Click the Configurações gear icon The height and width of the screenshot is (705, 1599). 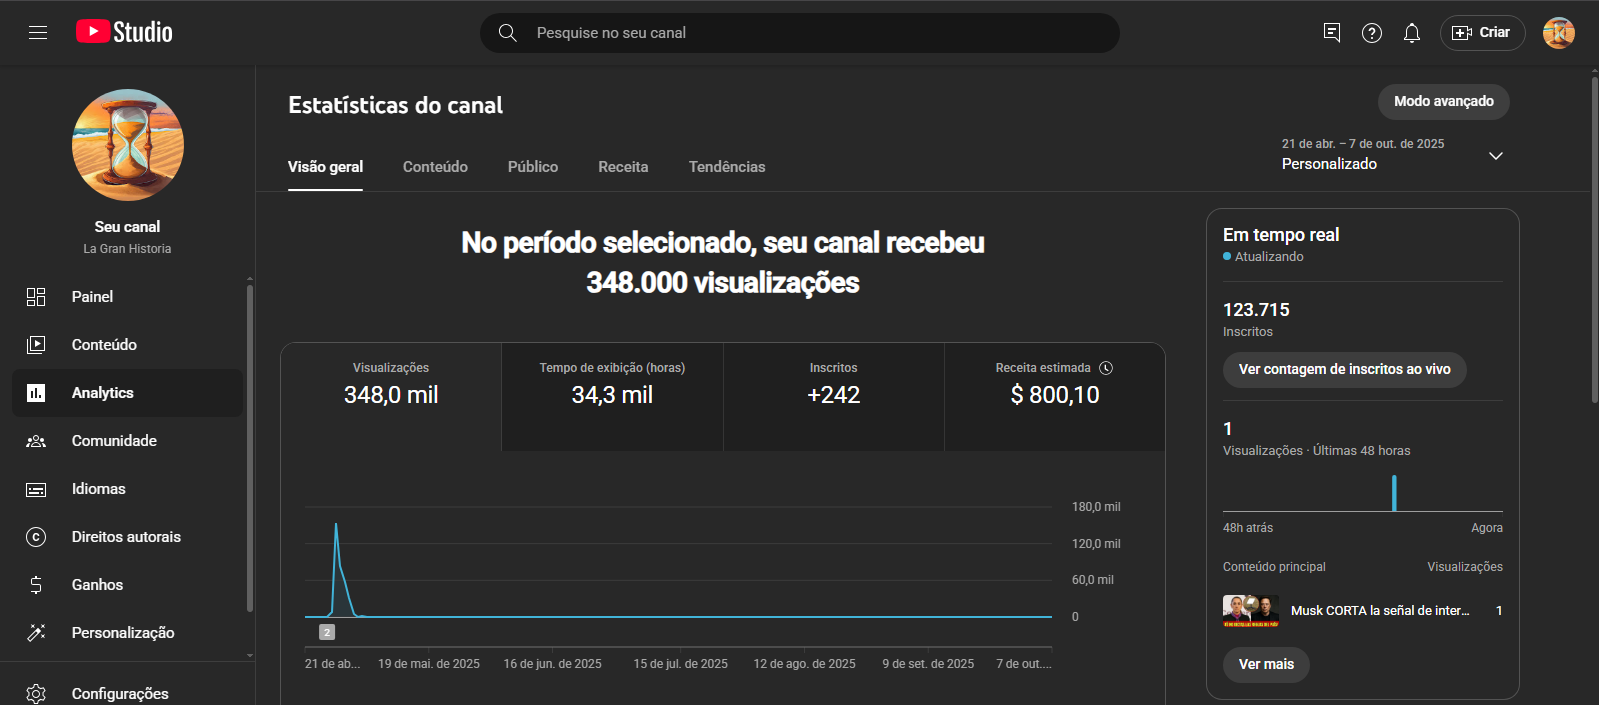[36, 694]
